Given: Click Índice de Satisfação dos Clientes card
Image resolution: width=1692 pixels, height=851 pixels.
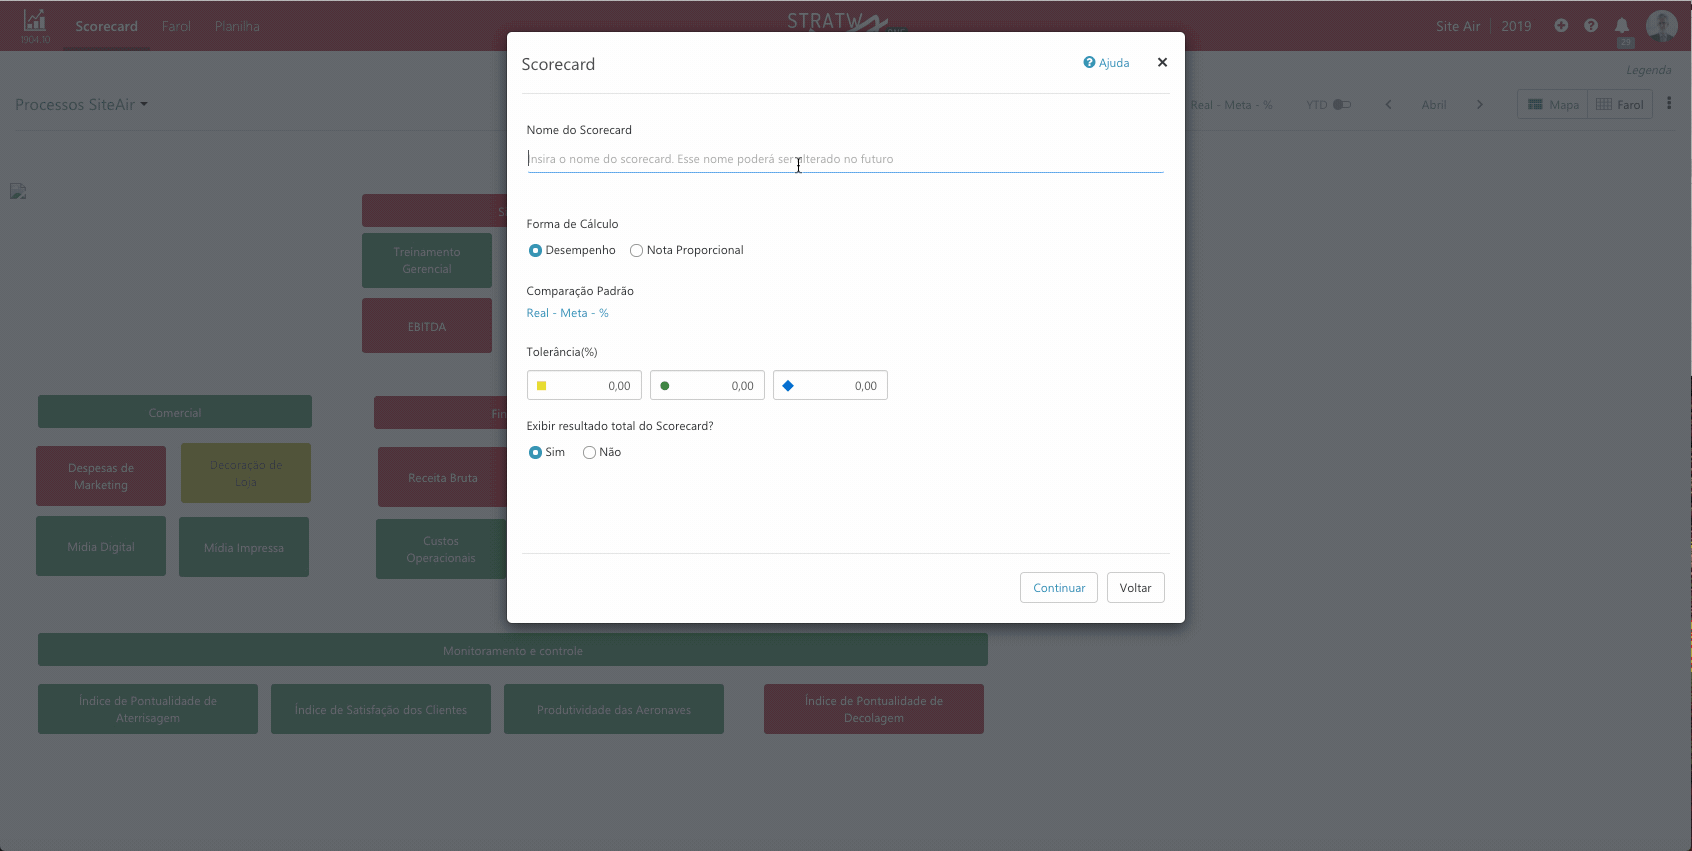Looking at the screenshot, I should tap(381, 709).
